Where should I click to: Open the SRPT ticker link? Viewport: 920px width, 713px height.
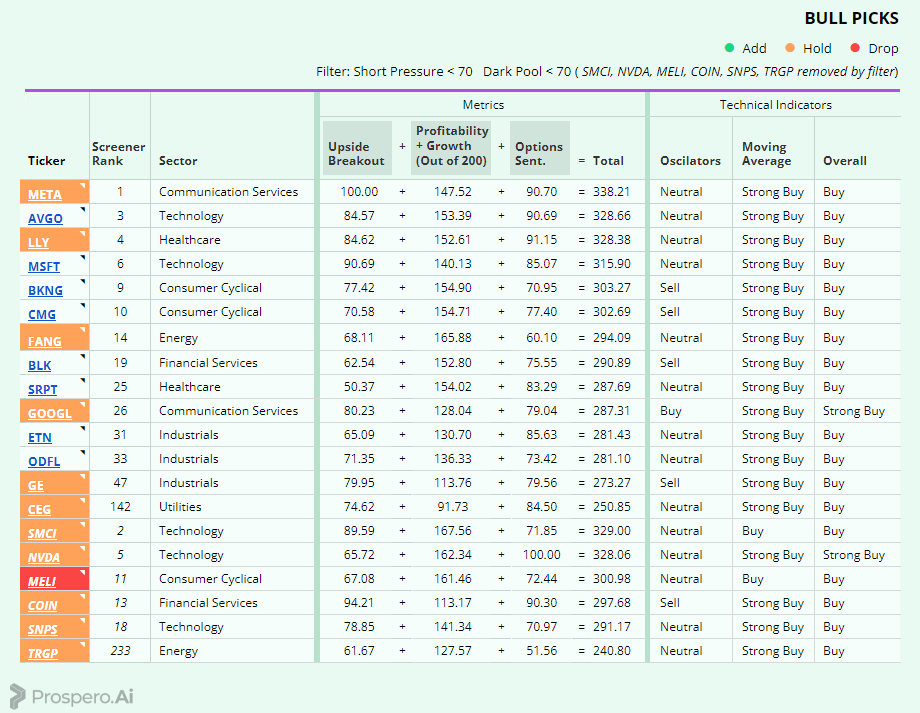(43, 390)
